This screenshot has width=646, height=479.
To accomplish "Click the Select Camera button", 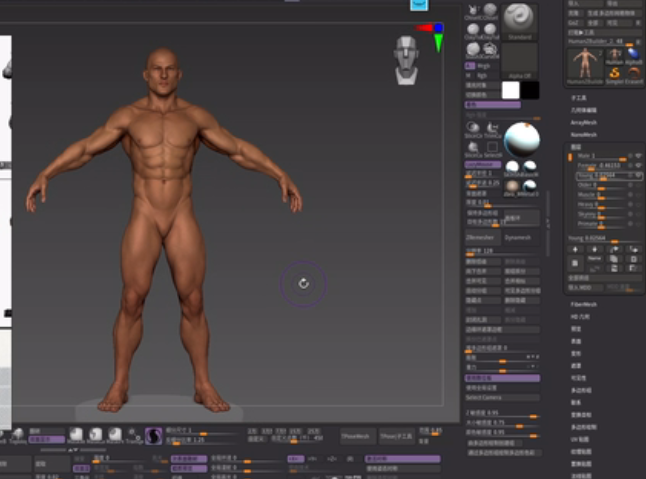I will pyautogui.click(x=502, y=397).
